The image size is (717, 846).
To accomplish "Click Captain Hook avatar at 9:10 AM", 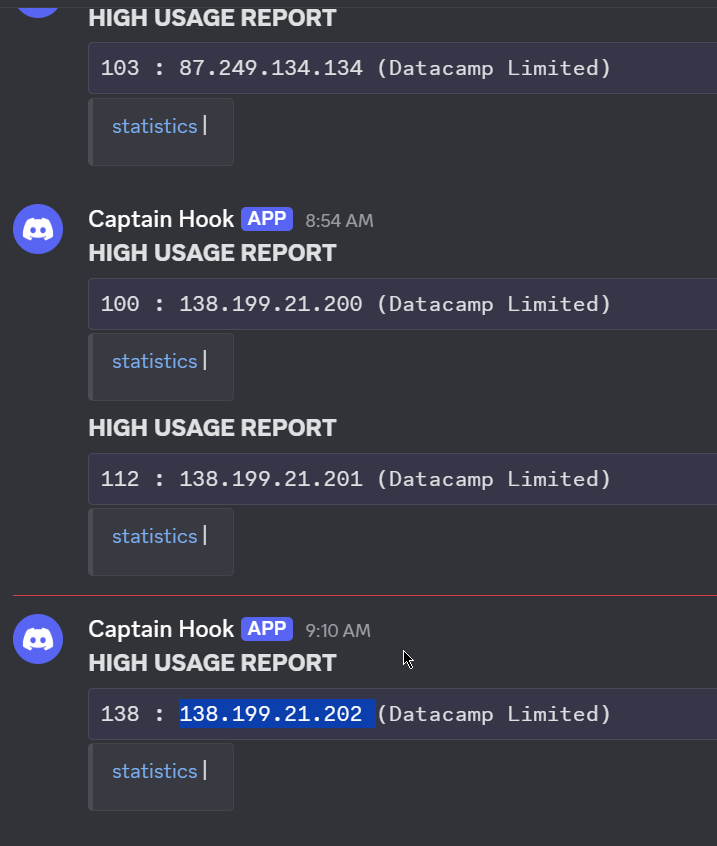I will 38,639.
